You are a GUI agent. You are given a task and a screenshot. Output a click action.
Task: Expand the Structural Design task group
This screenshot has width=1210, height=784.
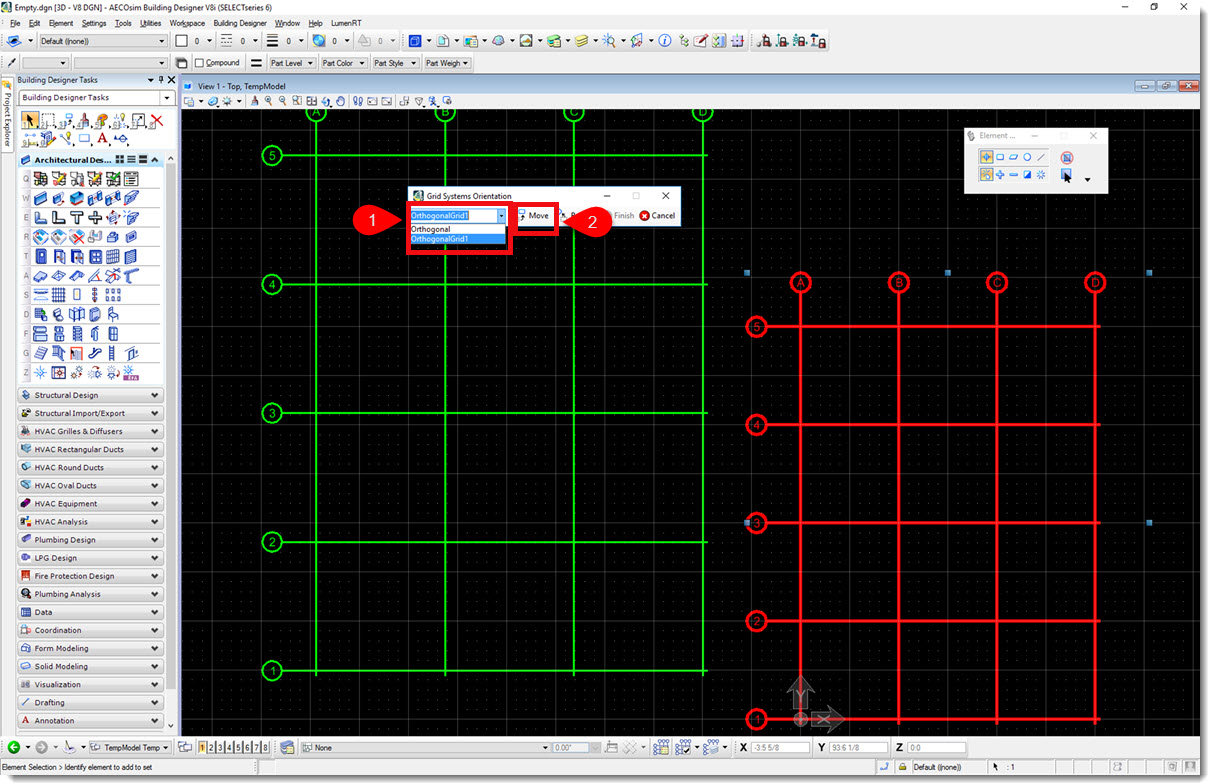pyautogui.click(x=90, y=395)
